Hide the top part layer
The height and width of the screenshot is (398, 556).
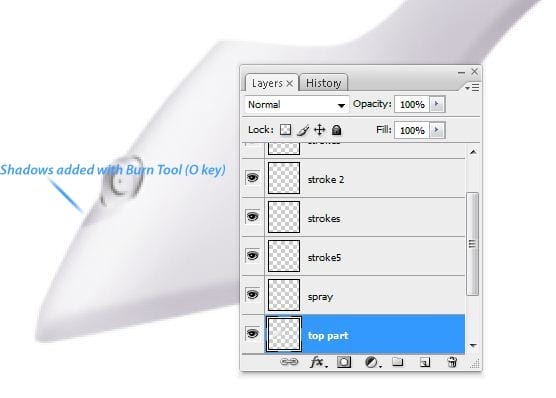coord(252,333)
